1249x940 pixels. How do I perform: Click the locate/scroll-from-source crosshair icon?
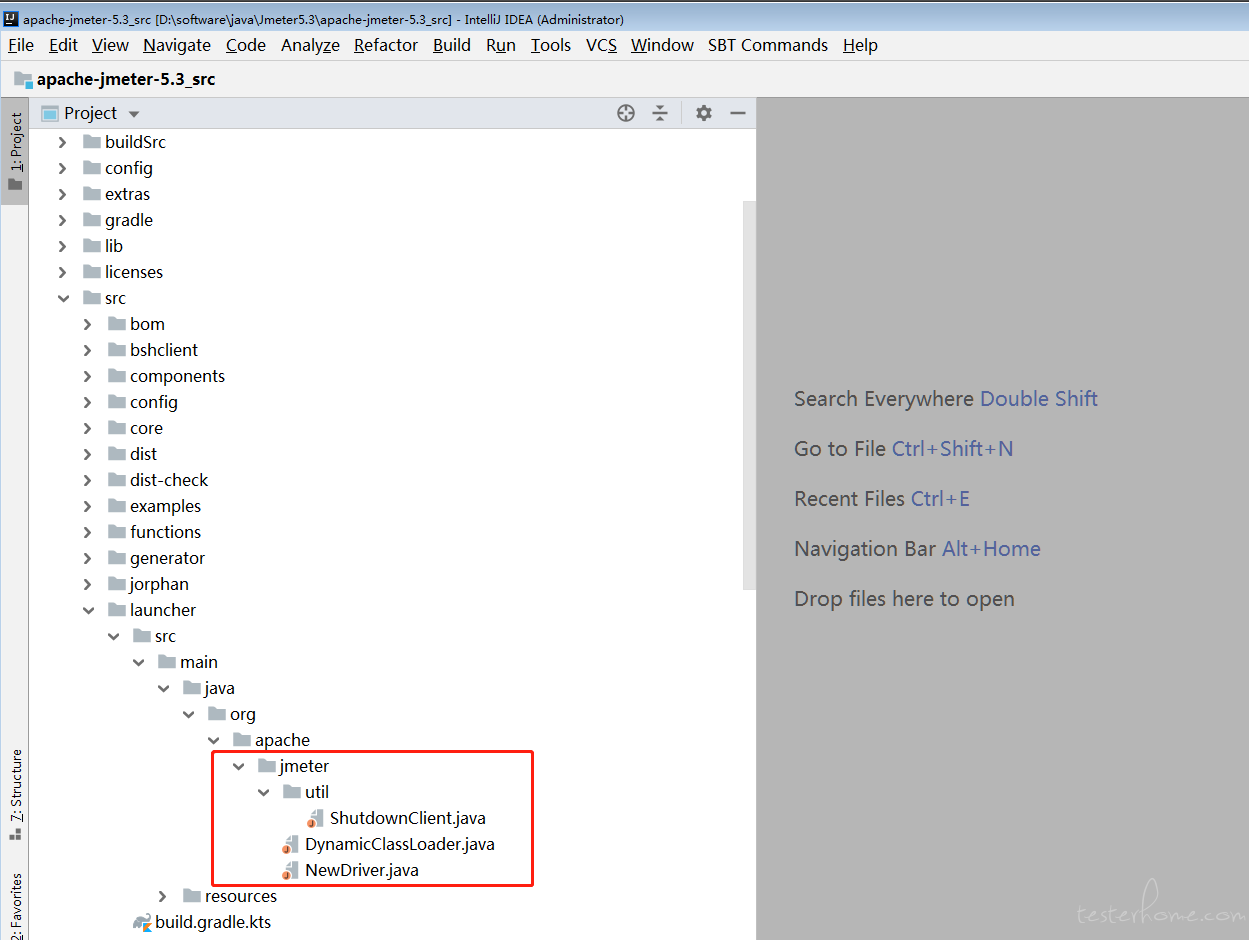pos(626,113)
